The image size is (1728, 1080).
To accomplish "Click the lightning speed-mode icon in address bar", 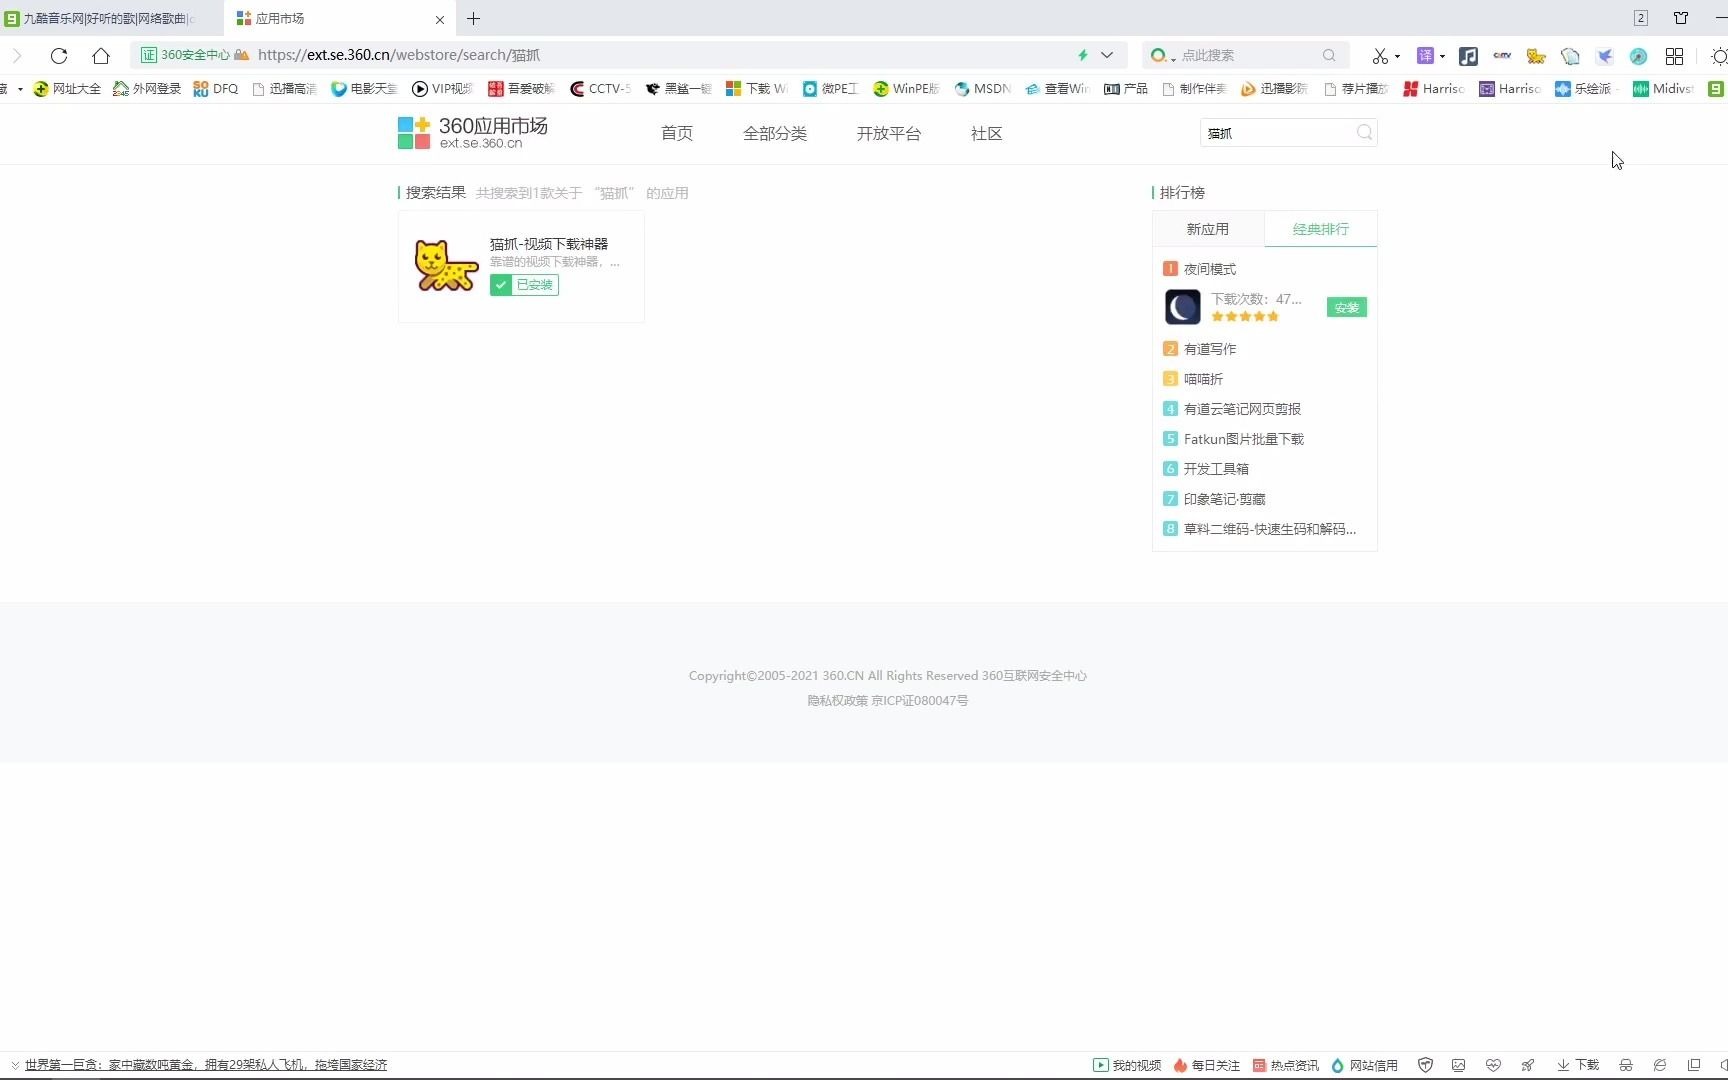I will pyautogui.click(x=1082, y=55).
